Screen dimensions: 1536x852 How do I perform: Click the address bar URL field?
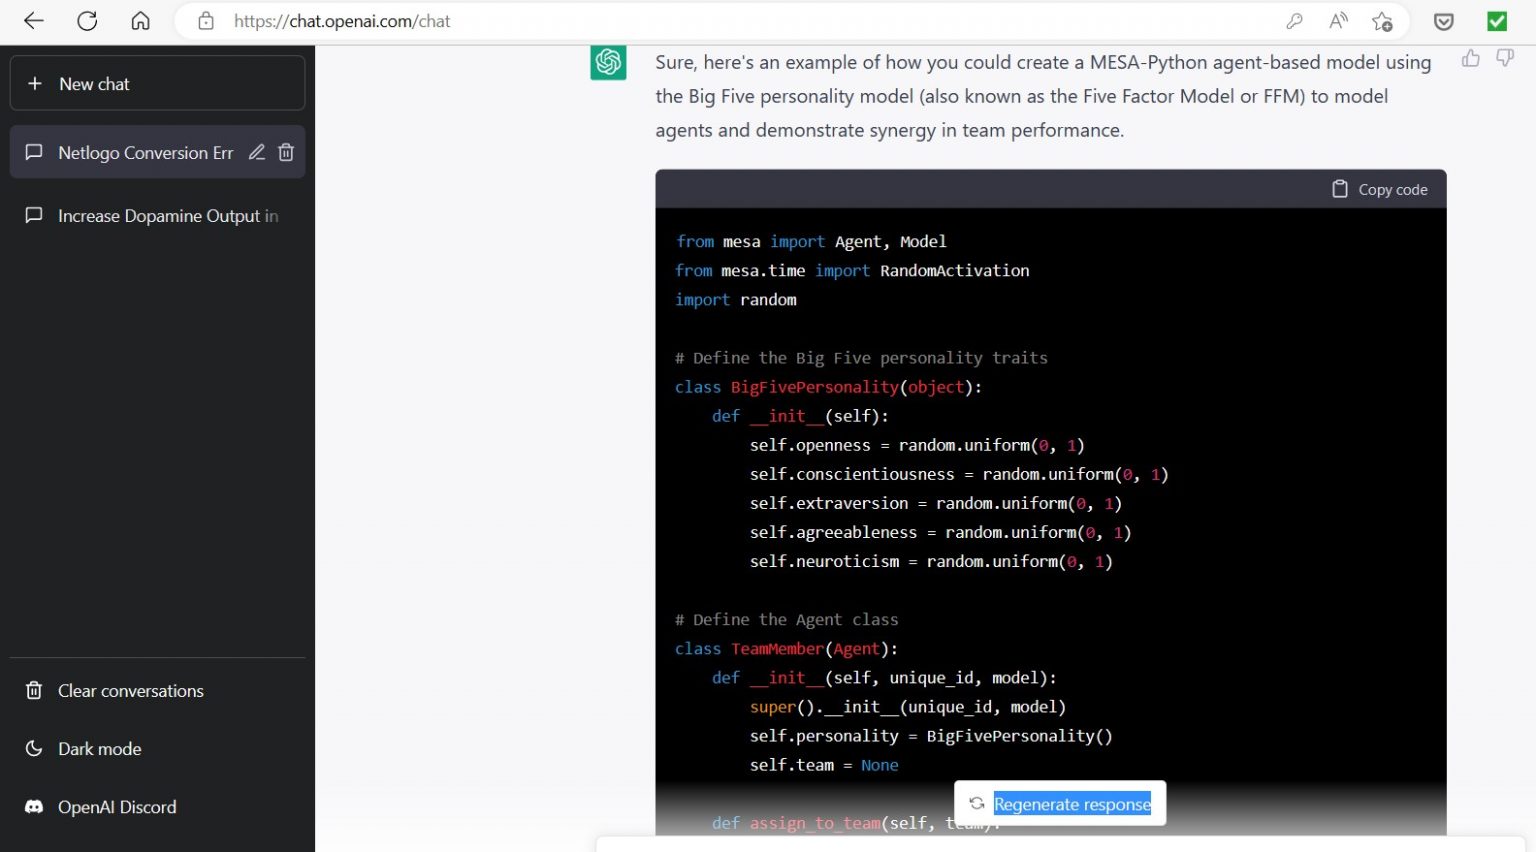(700, 21)
